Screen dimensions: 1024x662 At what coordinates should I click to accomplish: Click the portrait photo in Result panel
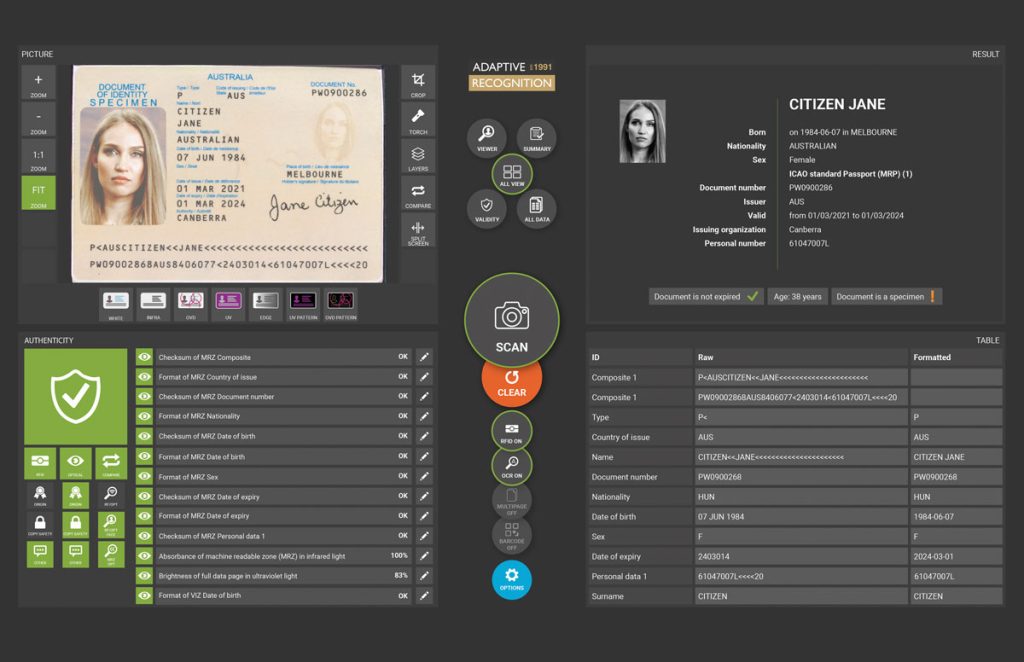(643, 131)
